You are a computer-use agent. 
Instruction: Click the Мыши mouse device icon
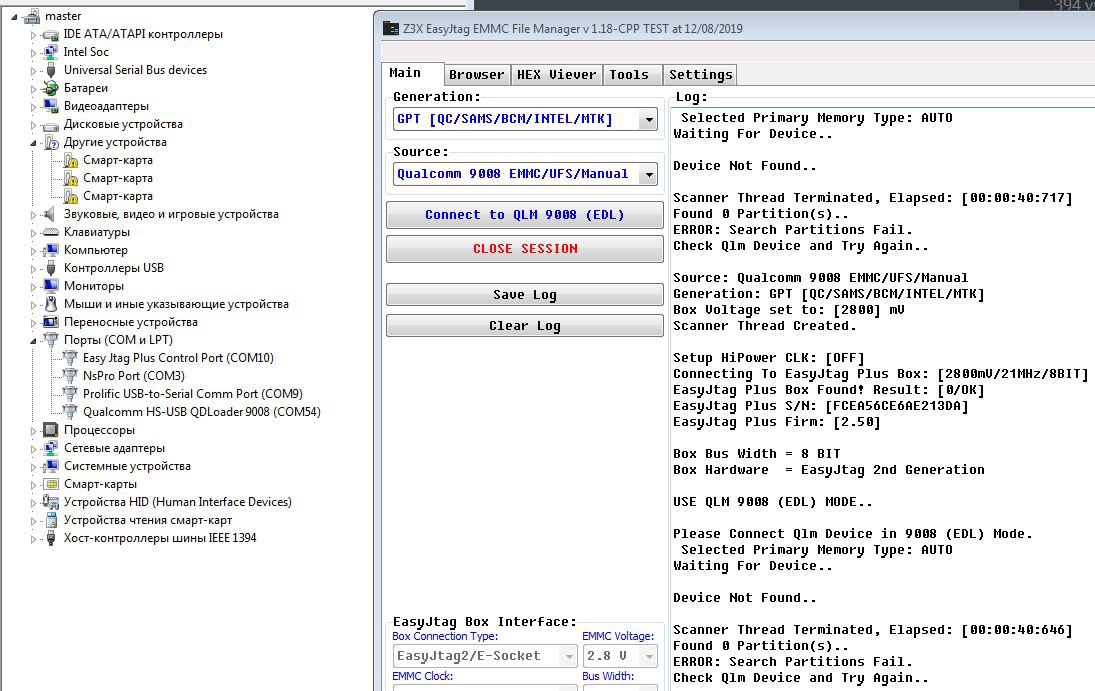[x=50, y=305]
